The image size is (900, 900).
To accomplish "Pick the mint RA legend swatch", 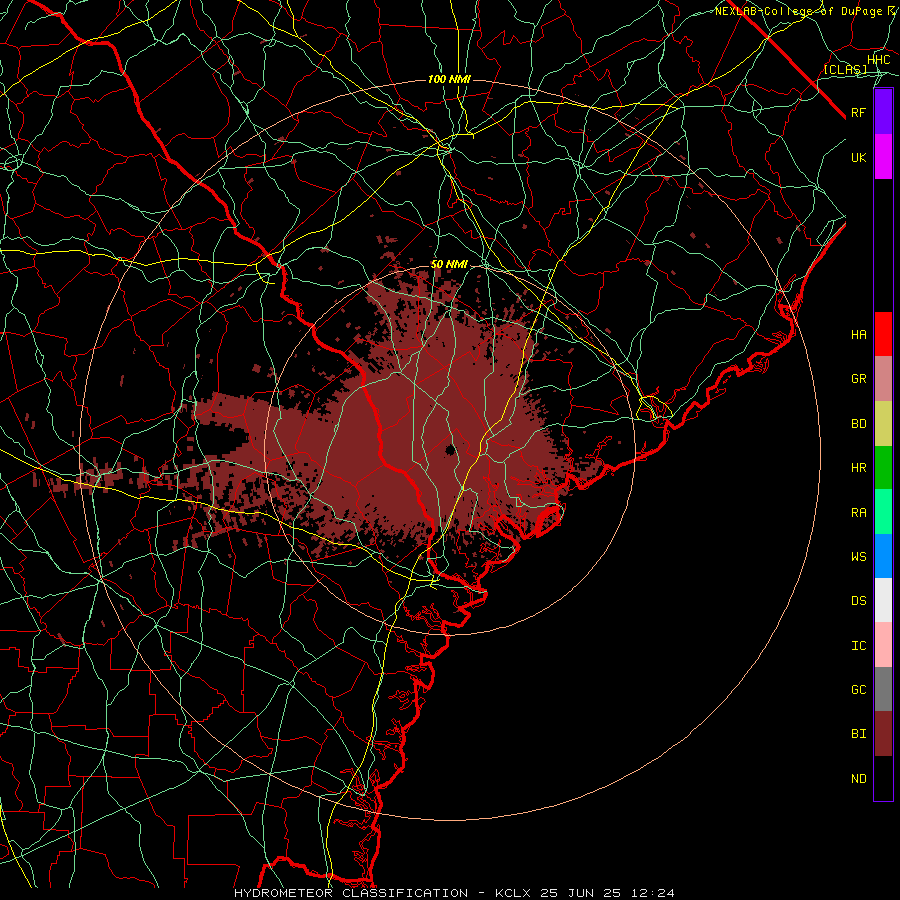I will 883,512.
